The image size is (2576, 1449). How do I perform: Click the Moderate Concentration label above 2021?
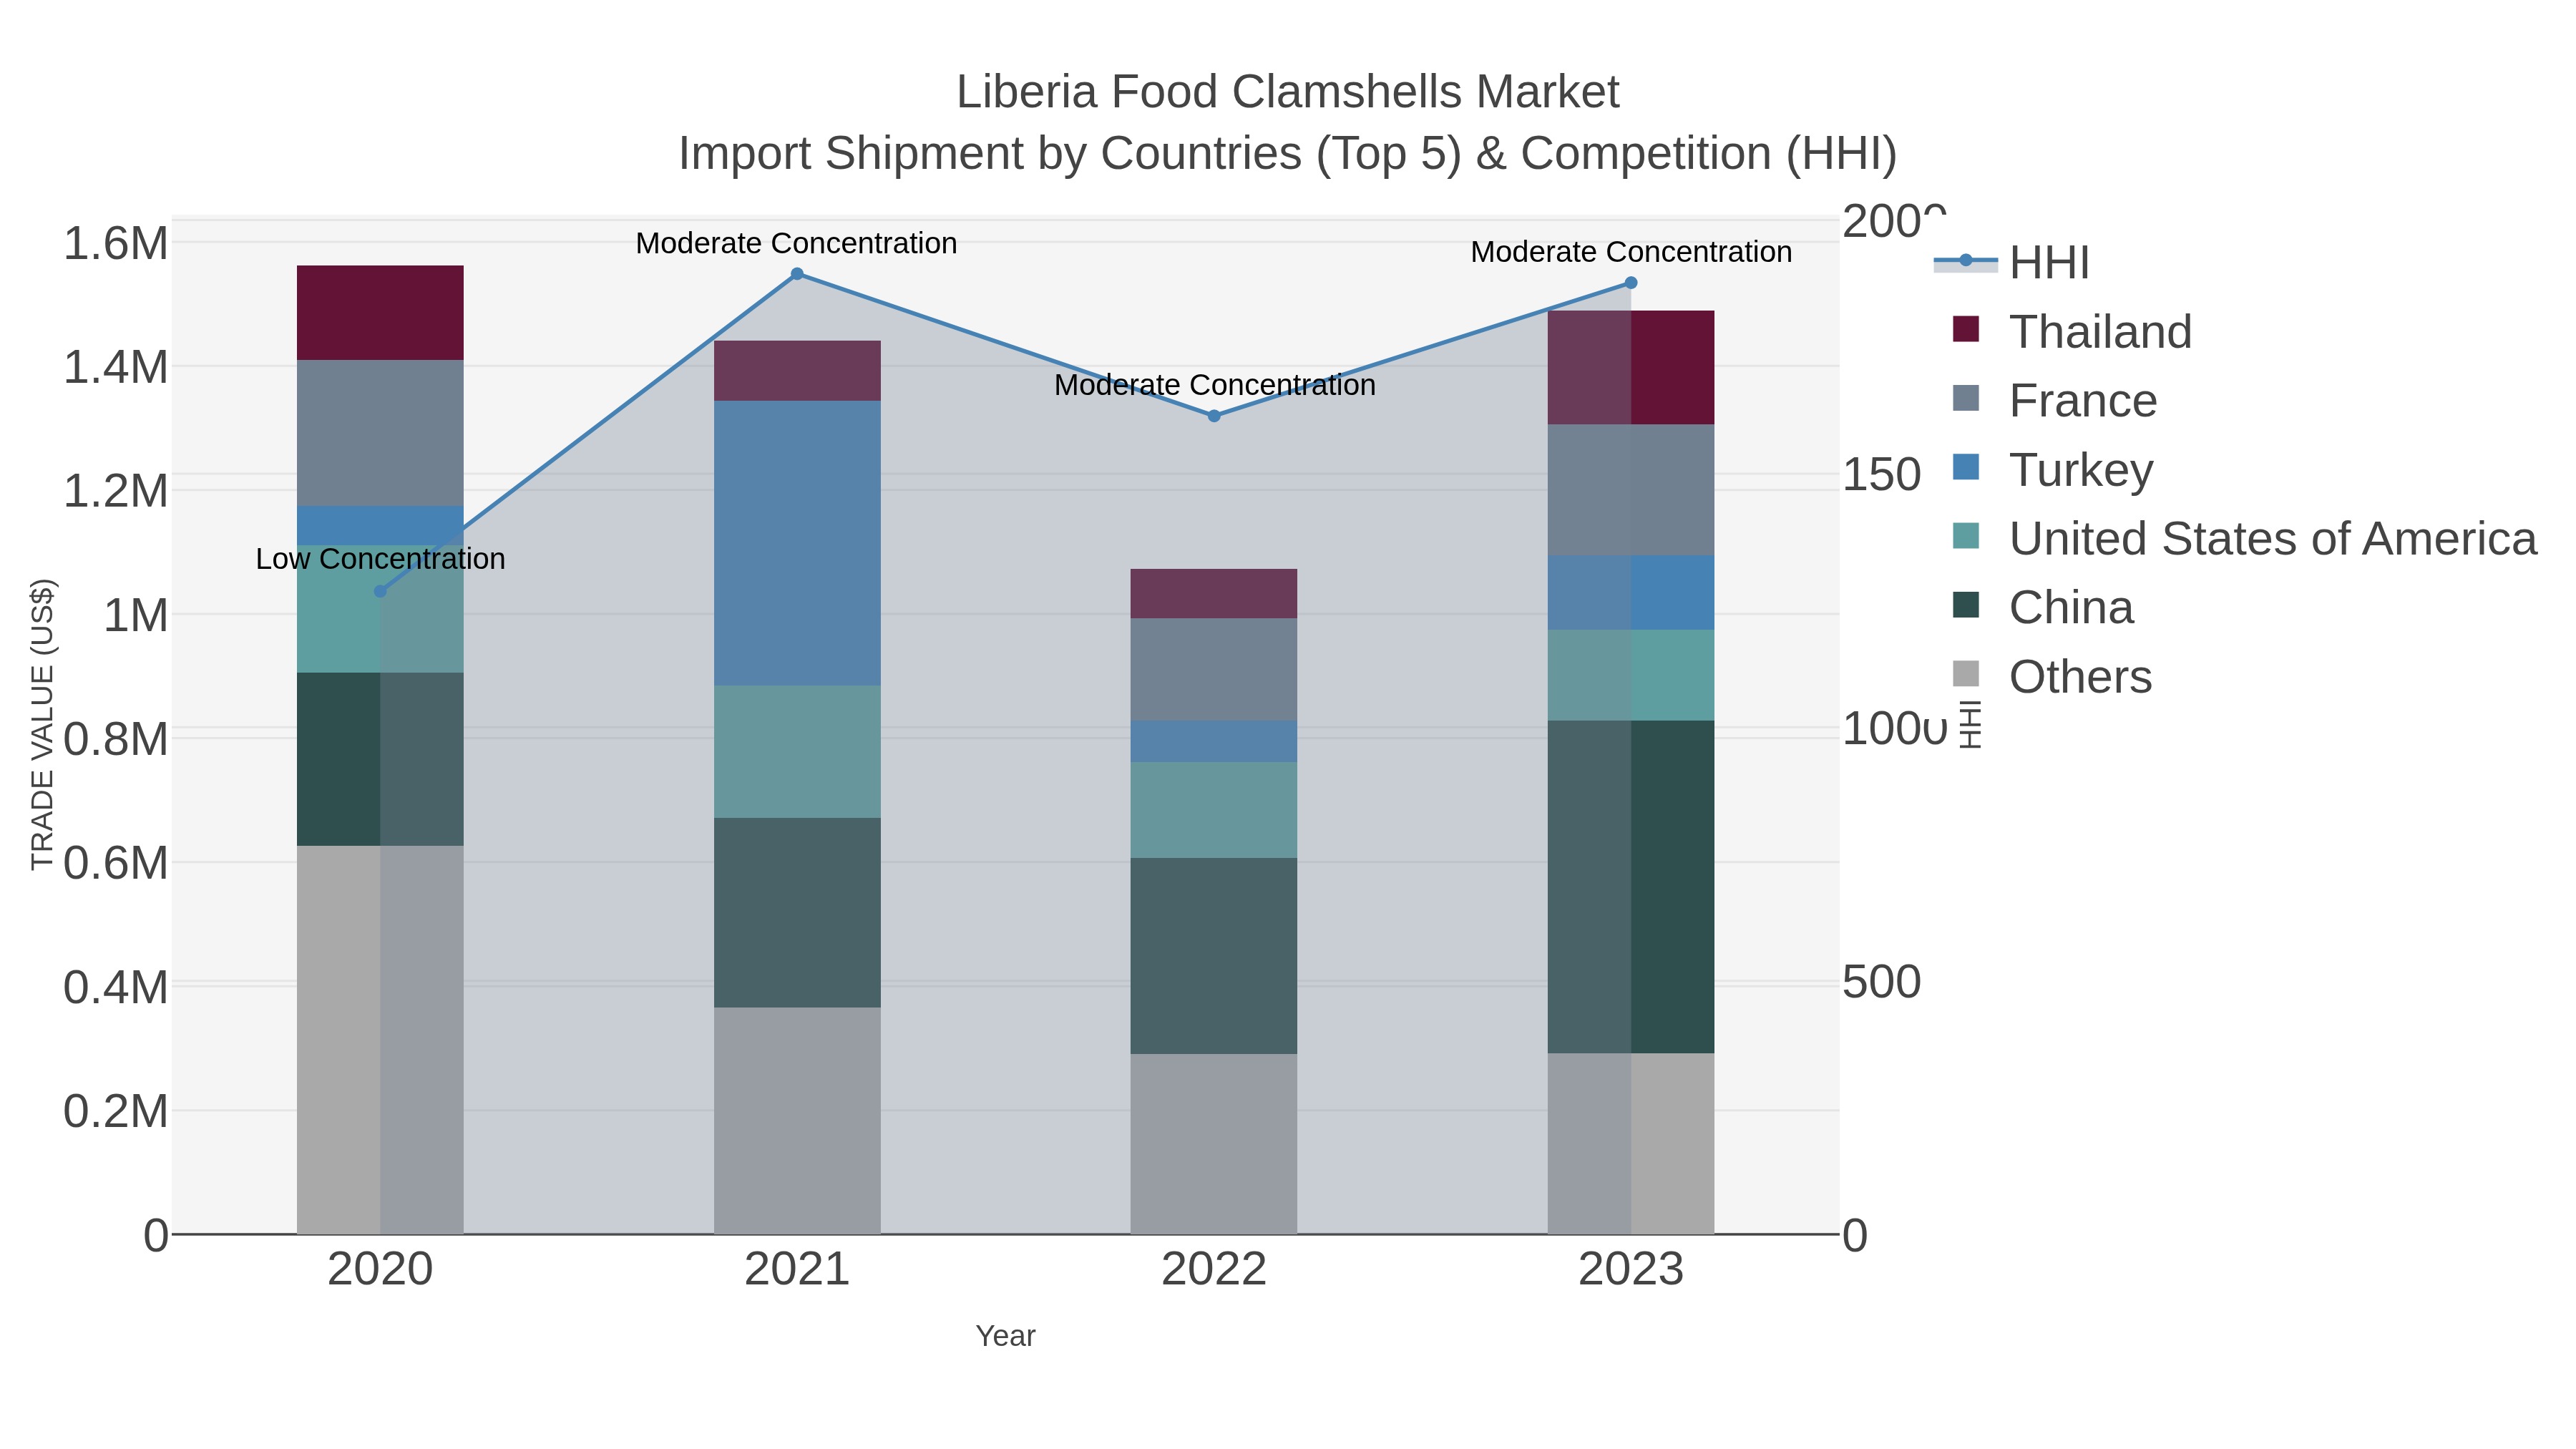[797, 243]
